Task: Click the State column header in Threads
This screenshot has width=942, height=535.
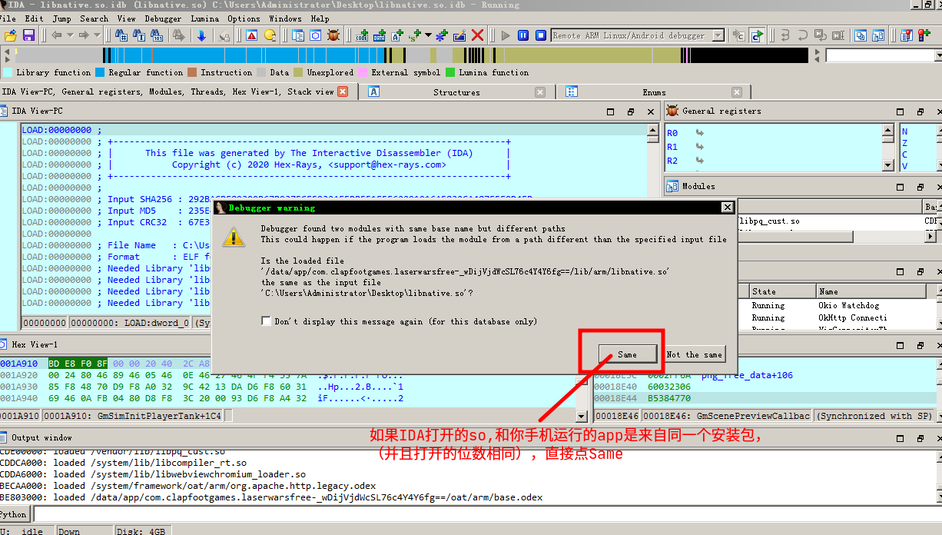Action: (782, 291)
